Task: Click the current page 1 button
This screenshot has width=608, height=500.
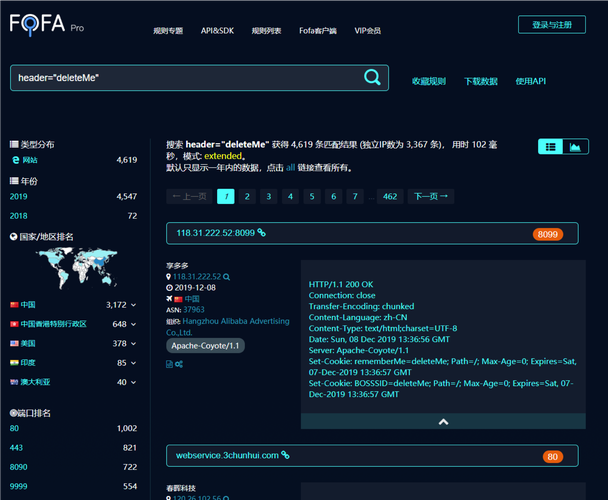Action: (226, 196)
